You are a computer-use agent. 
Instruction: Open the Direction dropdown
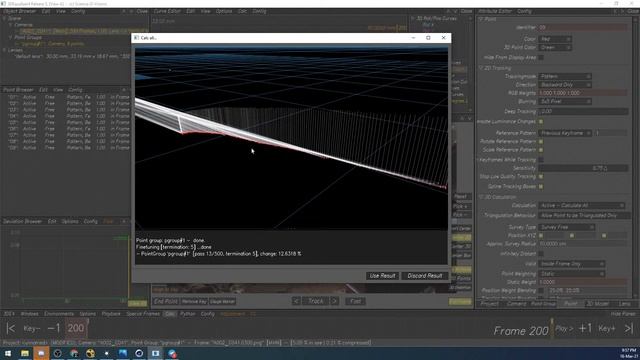tap(564, 84)
